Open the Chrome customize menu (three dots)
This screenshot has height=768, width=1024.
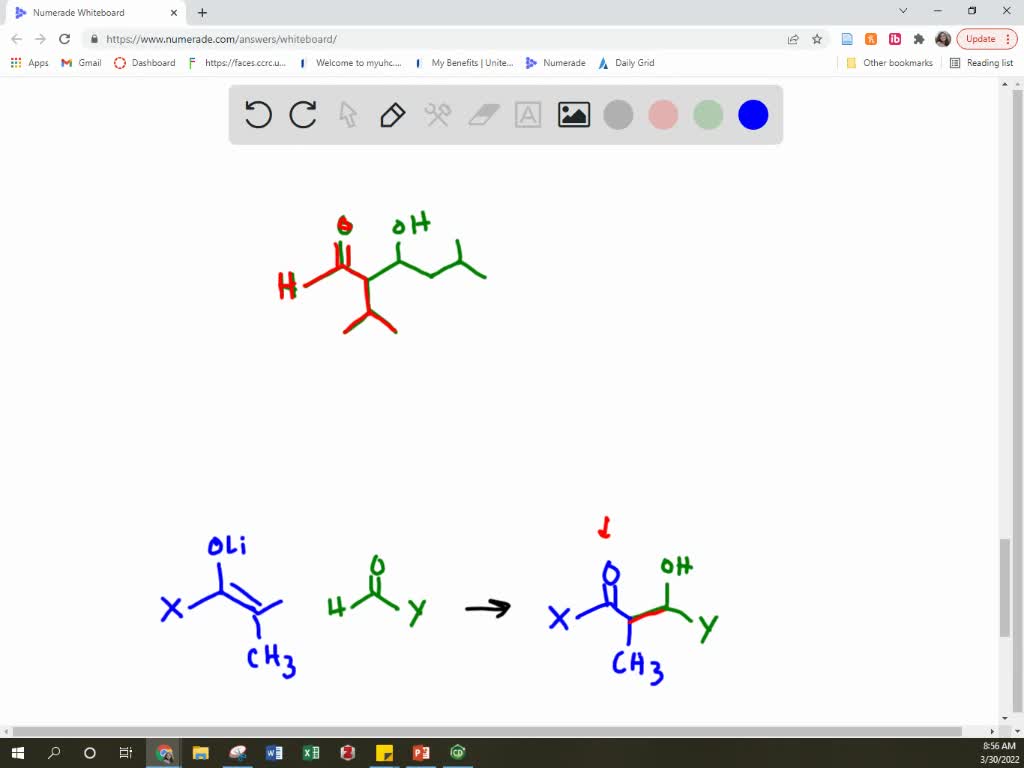click(x=1009, y=38)
